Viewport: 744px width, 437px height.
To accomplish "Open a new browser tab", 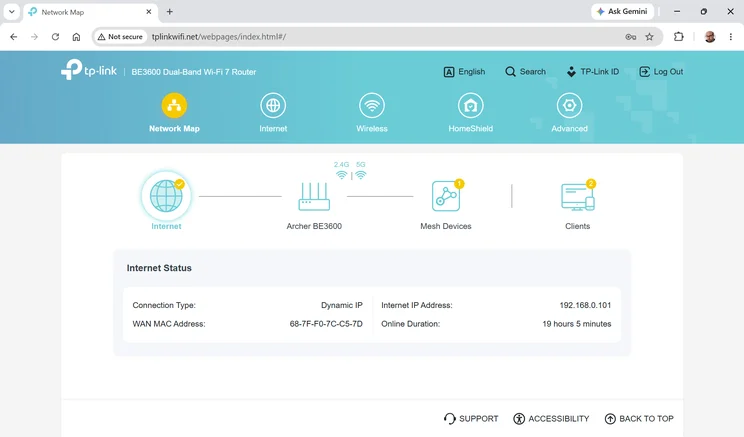I will 169,11.
